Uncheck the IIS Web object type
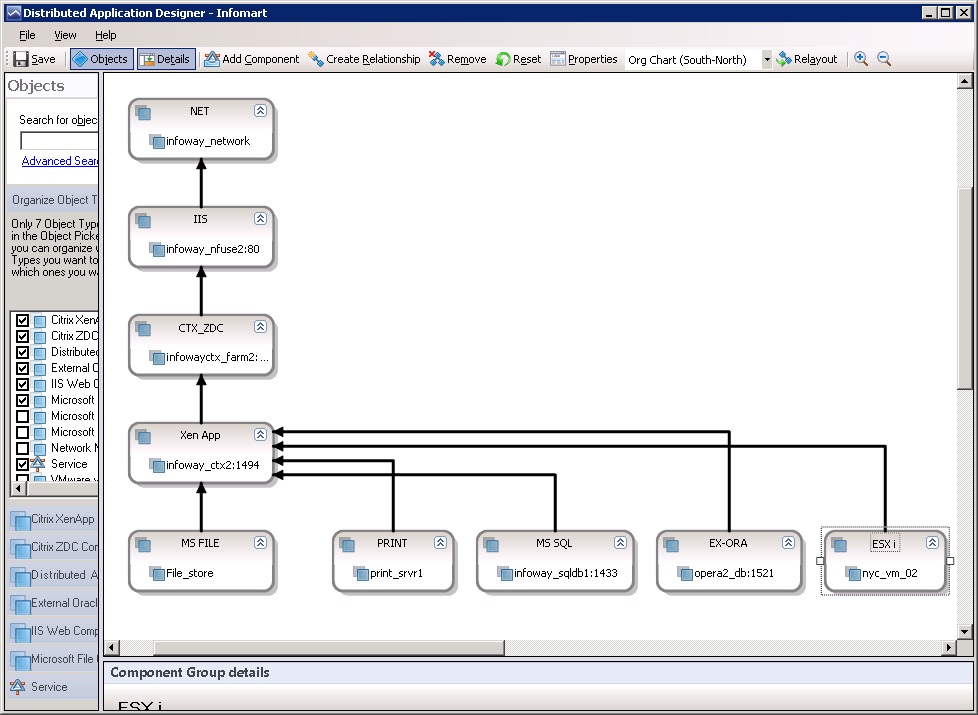The width and height of the screenshot is (978, 715). click(22, 384)
